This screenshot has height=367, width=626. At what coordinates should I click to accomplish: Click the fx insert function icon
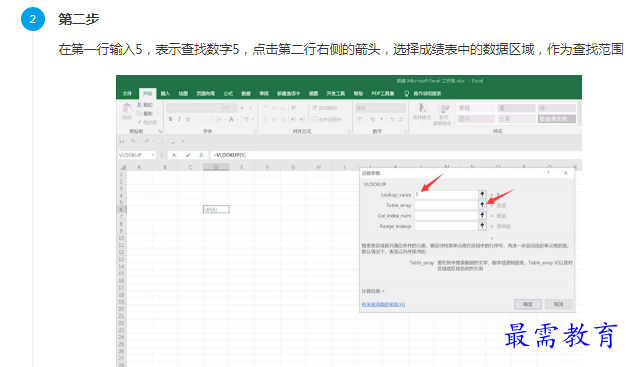[202, 155]
